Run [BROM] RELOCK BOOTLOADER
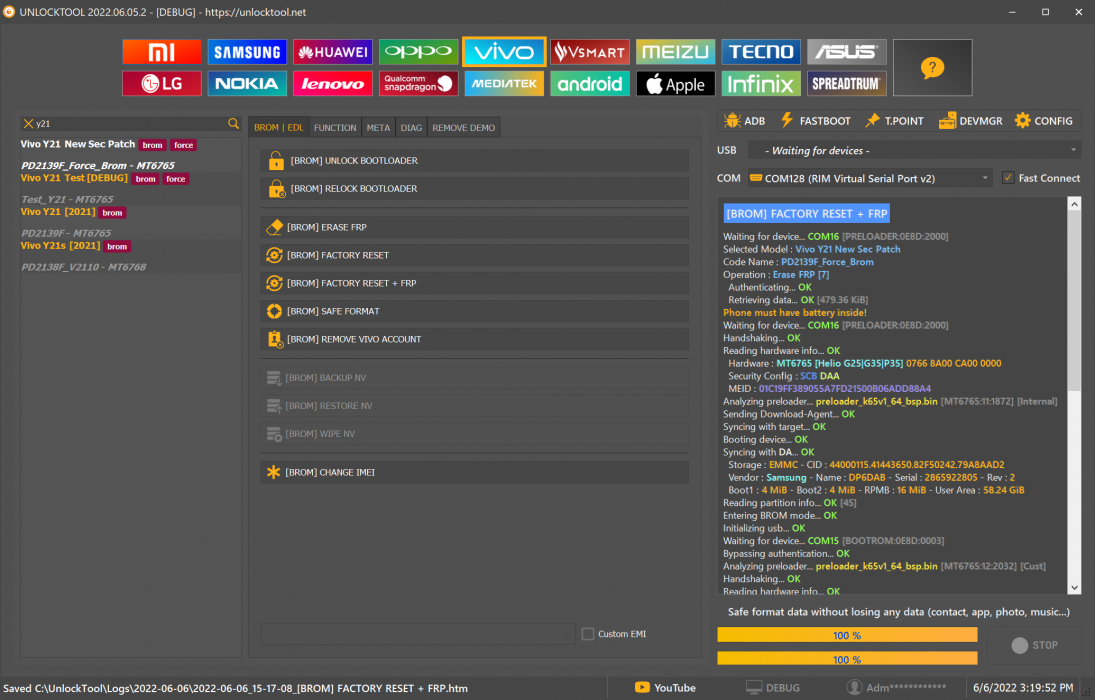The height and width of the screenshot is (700, 1095). (475, 189)
